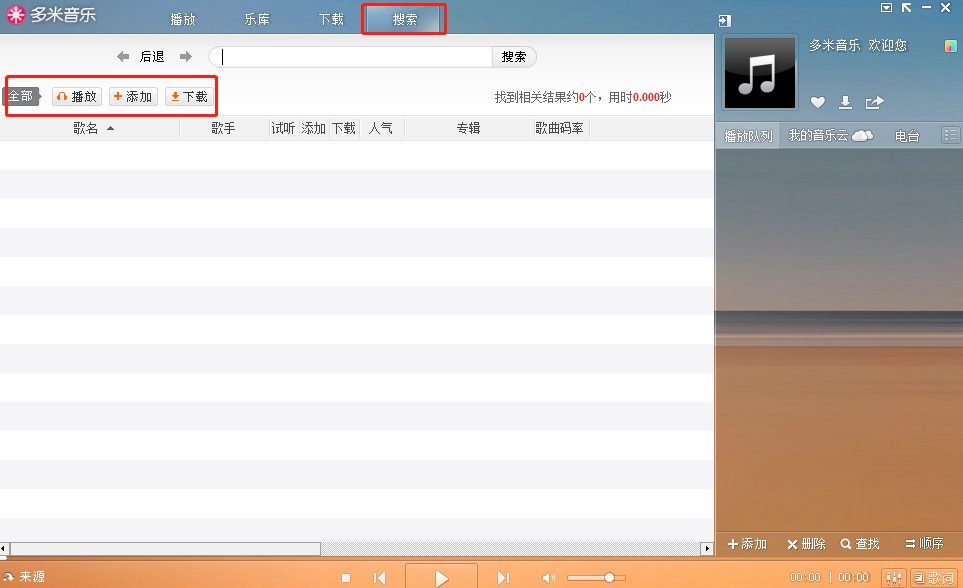Open the equalizer icon
This screenshot has width=963, height=588.
tap(893, 578)
